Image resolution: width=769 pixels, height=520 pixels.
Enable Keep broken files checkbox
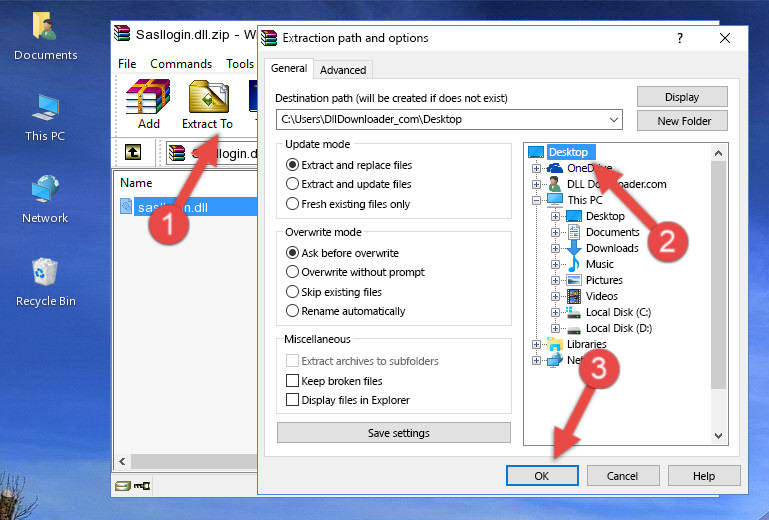point(293,381)
